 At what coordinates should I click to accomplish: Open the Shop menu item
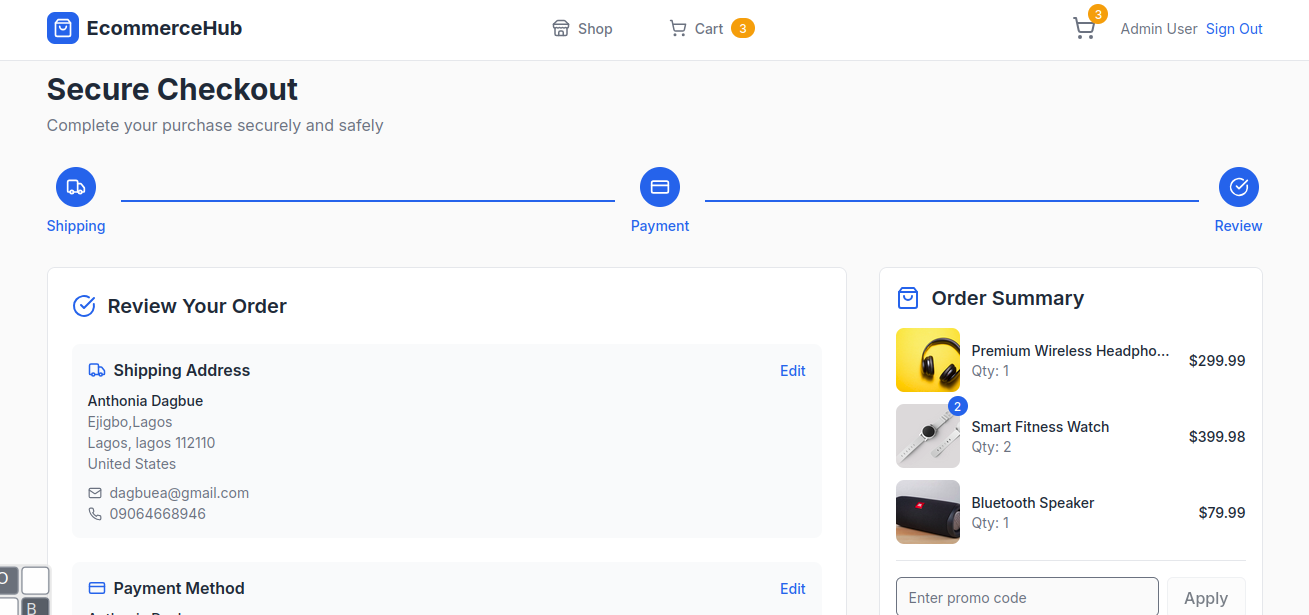(x=582, y=29)
